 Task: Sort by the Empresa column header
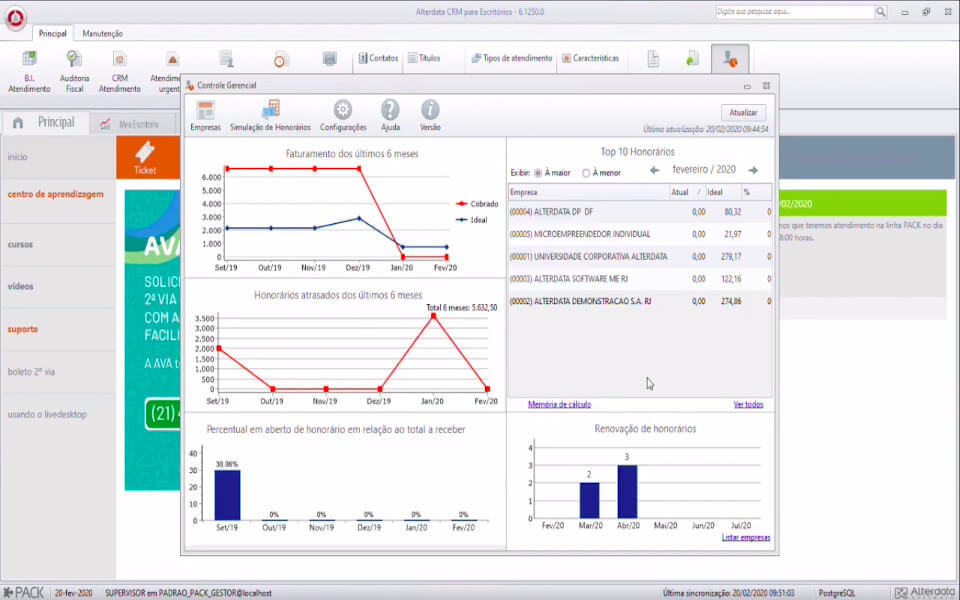(588, 192)
